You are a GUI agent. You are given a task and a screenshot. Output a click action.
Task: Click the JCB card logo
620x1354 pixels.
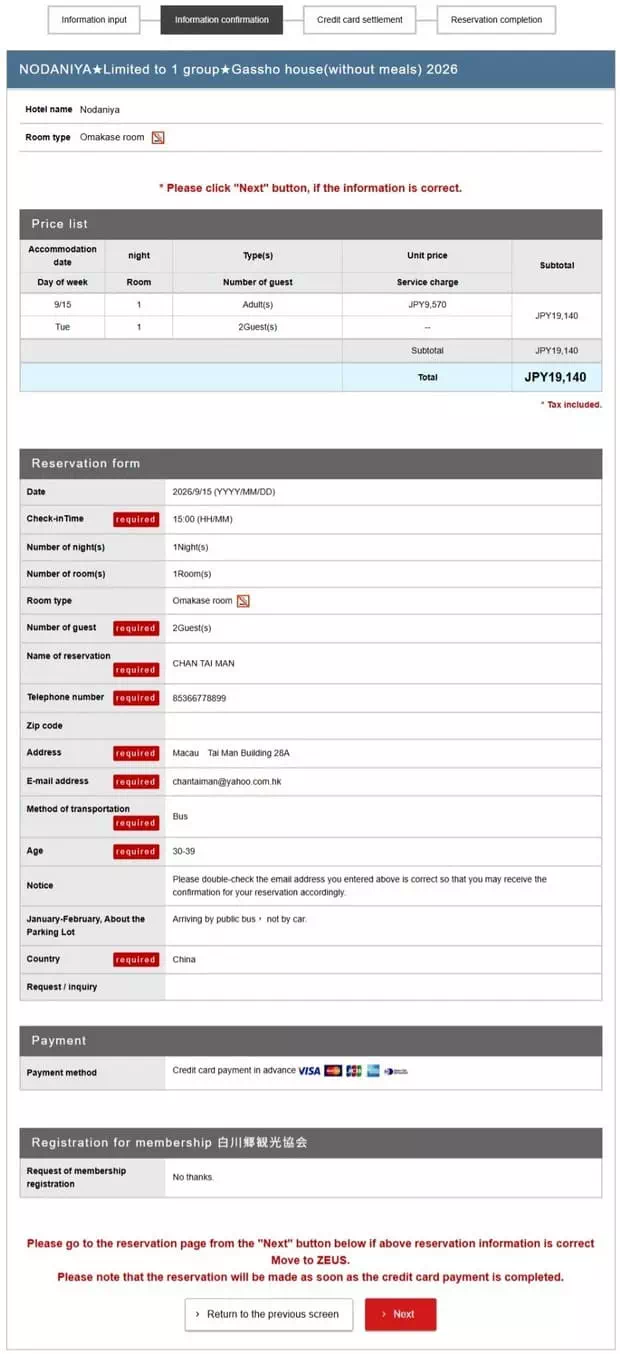coord(354,1071)
